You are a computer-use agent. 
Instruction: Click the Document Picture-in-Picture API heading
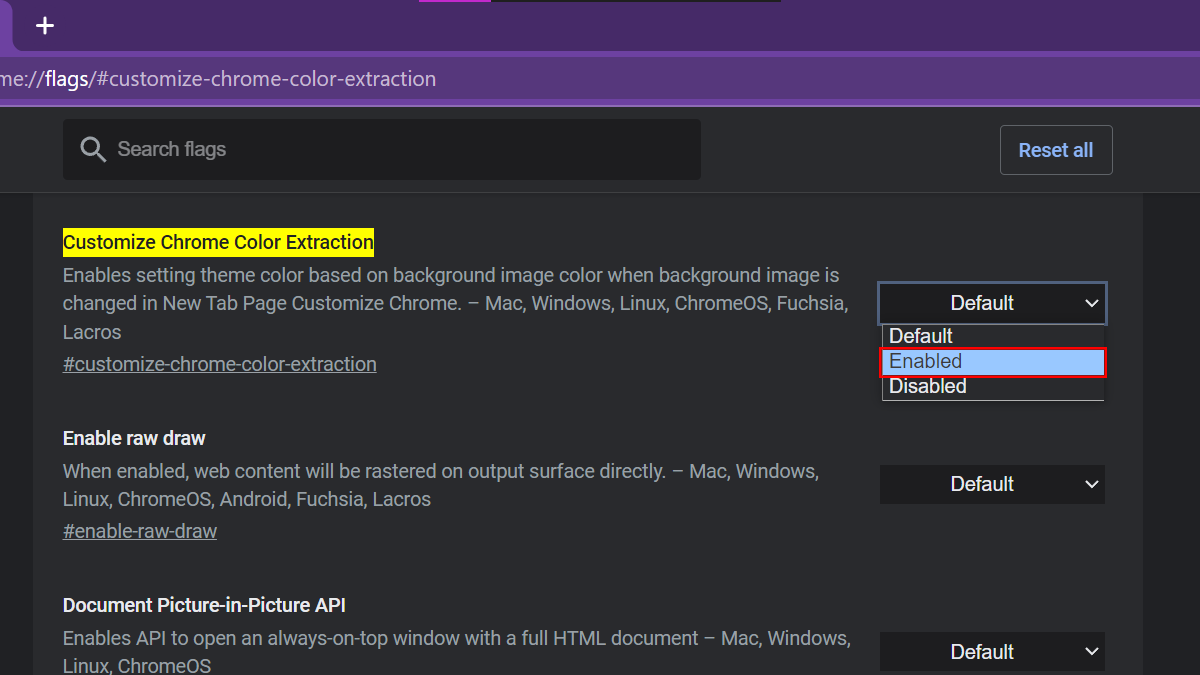click(204, 606)
